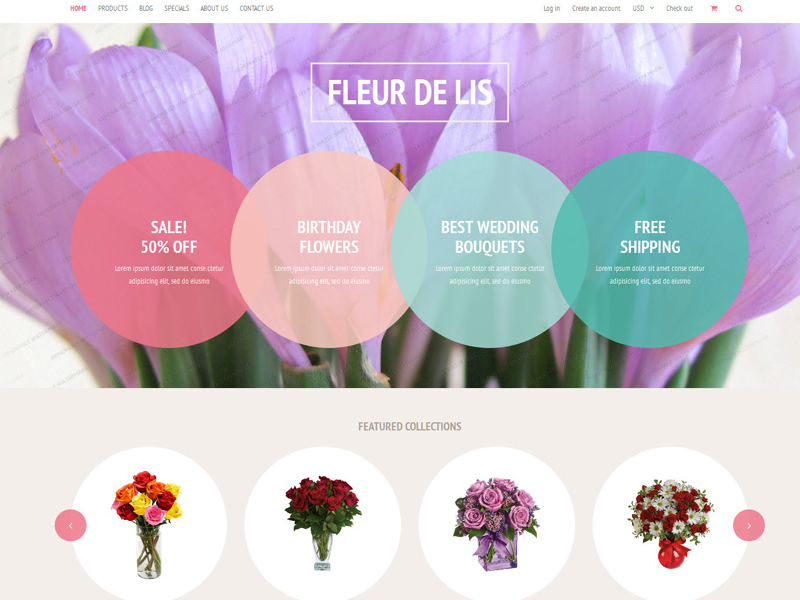Screen dimensions: 800x600
Task: Go to previous featured collection arrow
Action: click(x=70, y=525)
